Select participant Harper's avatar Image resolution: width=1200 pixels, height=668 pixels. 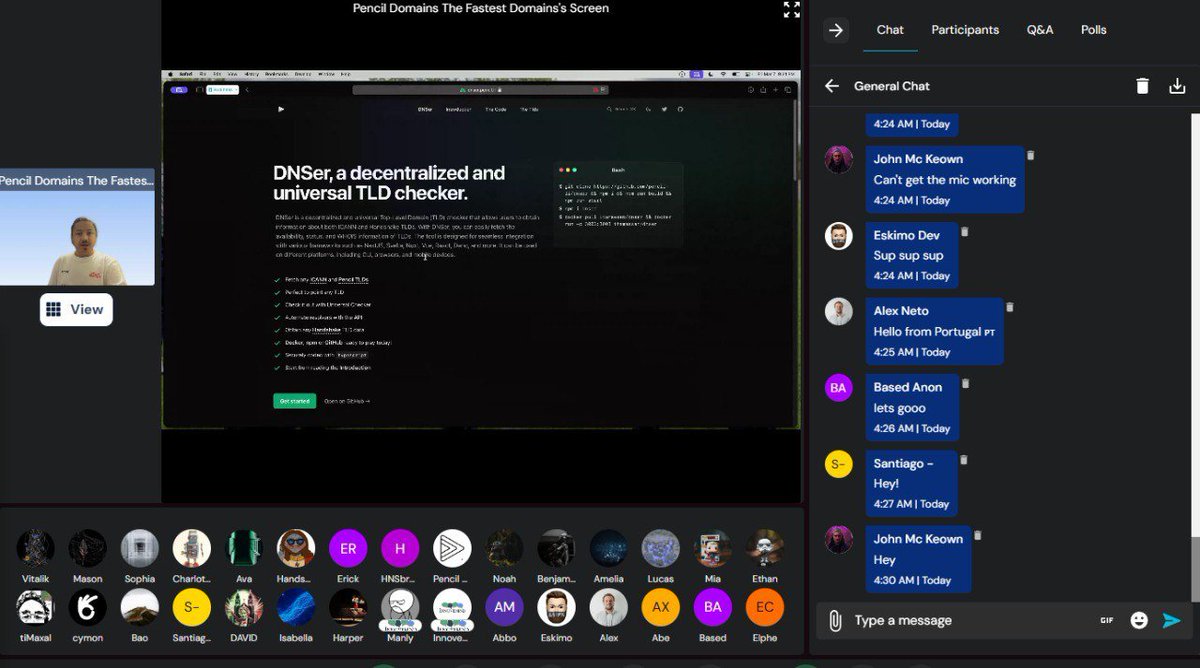point(348,607)
